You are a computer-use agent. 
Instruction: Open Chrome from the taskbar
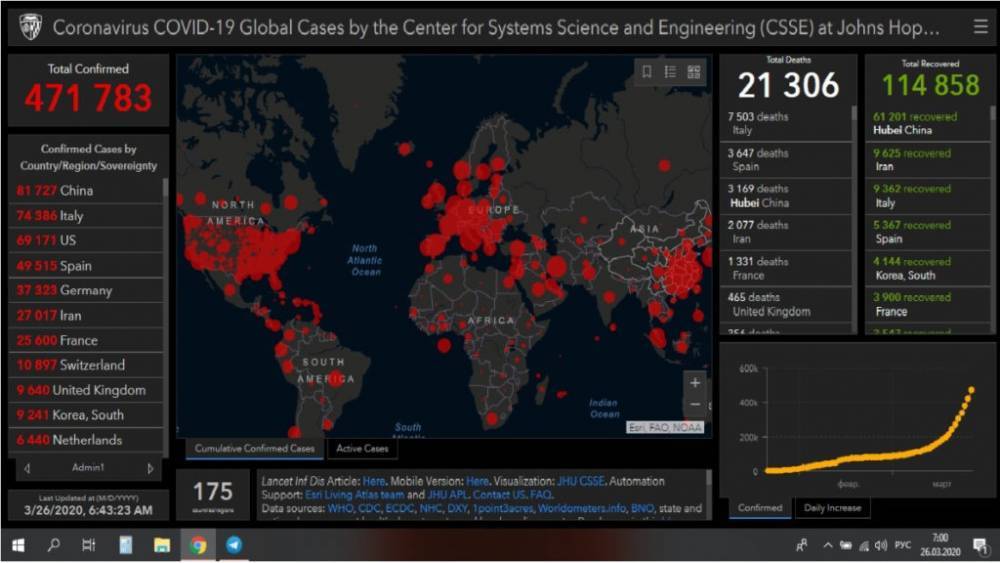(x=198, y=545)
